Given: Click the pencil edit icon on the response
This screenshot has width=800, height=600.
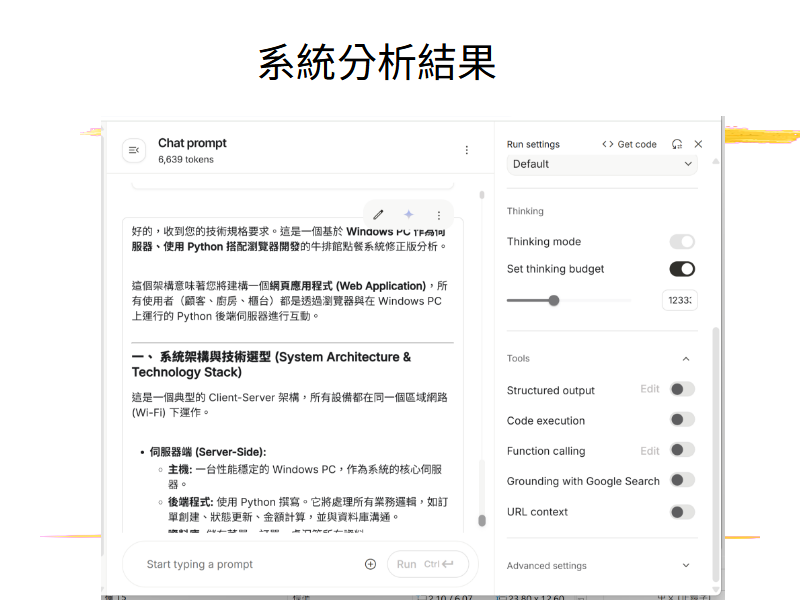Looking at the screenshot, I should [379, 214].
